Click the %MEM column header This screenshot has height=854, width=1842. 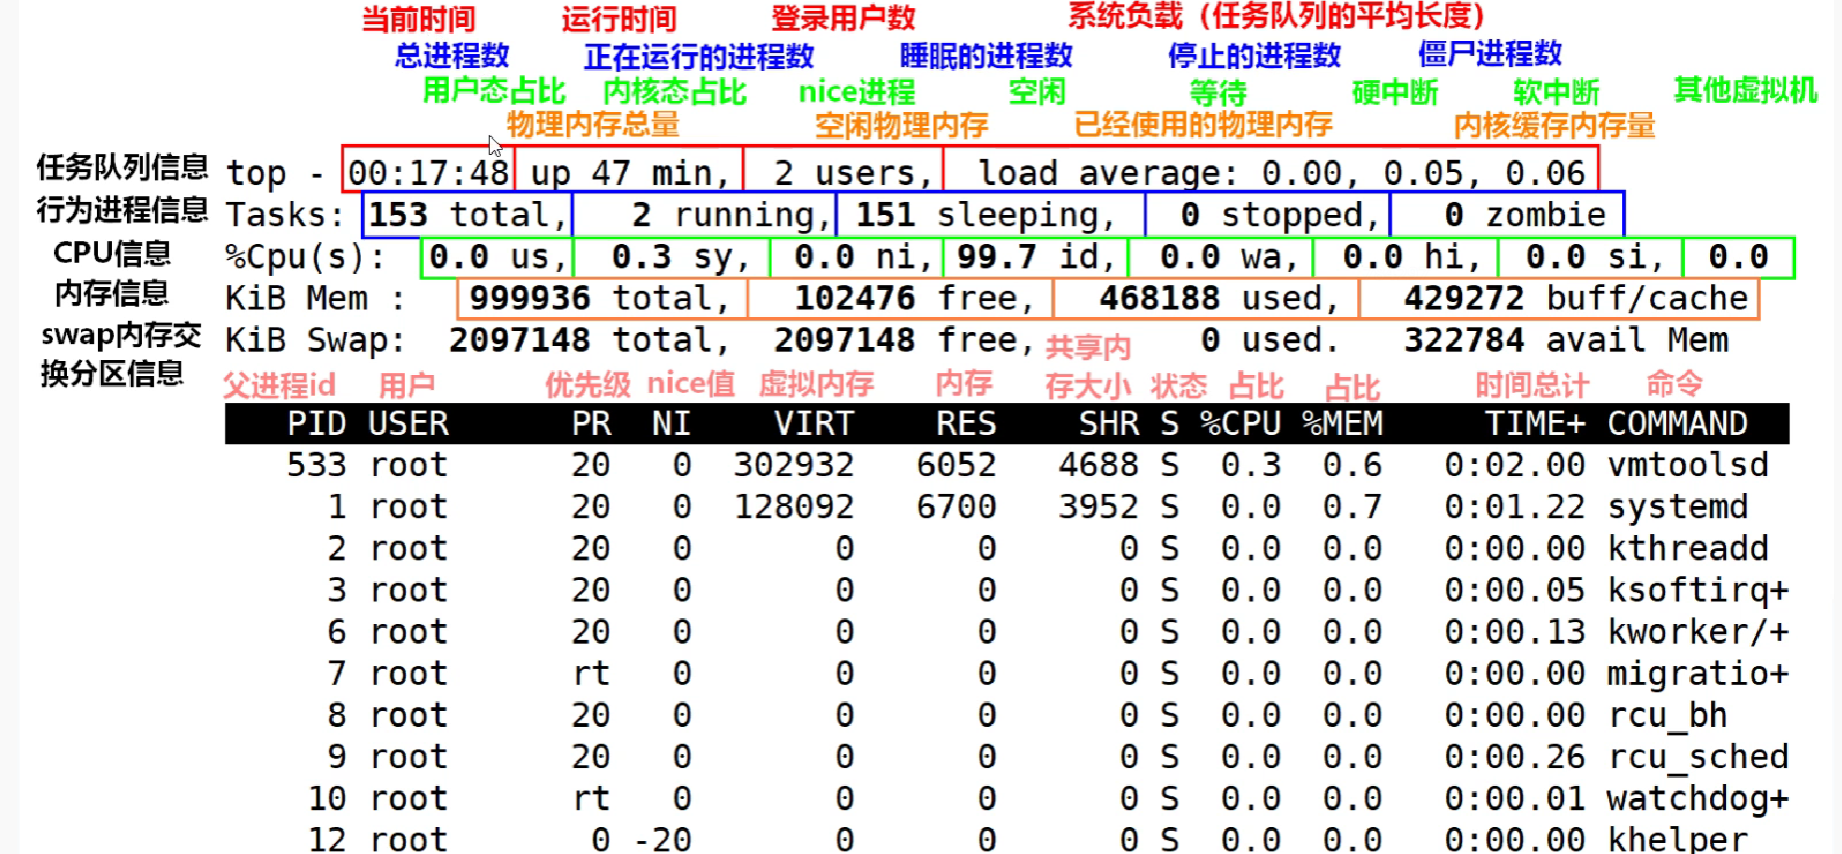coord(1343,424)
